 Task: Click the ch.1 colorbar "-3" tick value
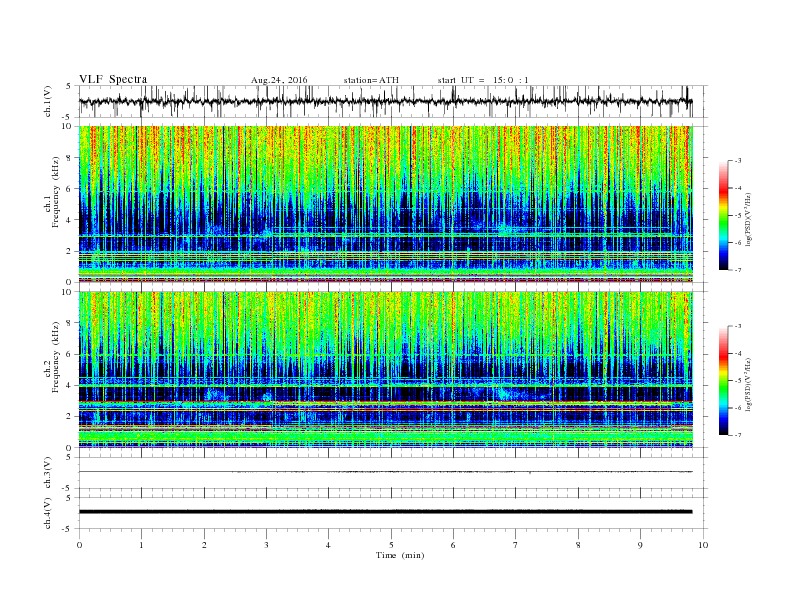(738, 161)
